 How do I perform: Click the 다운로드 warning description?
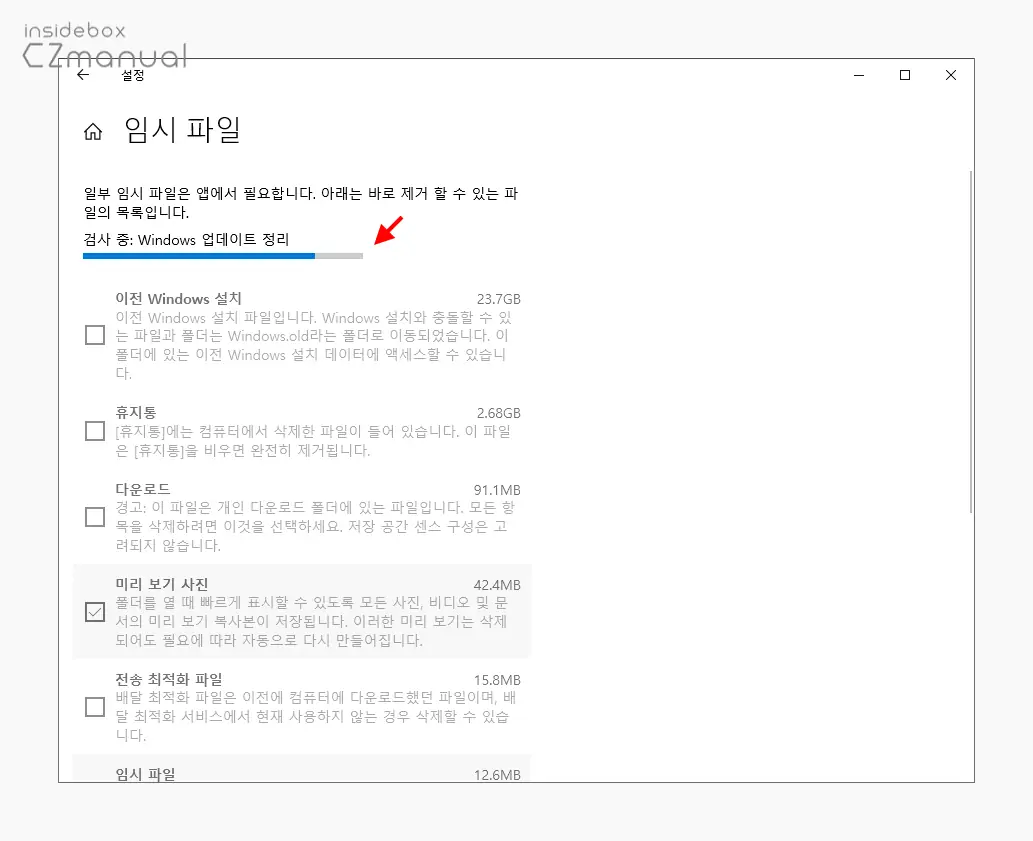coord(315,526)
